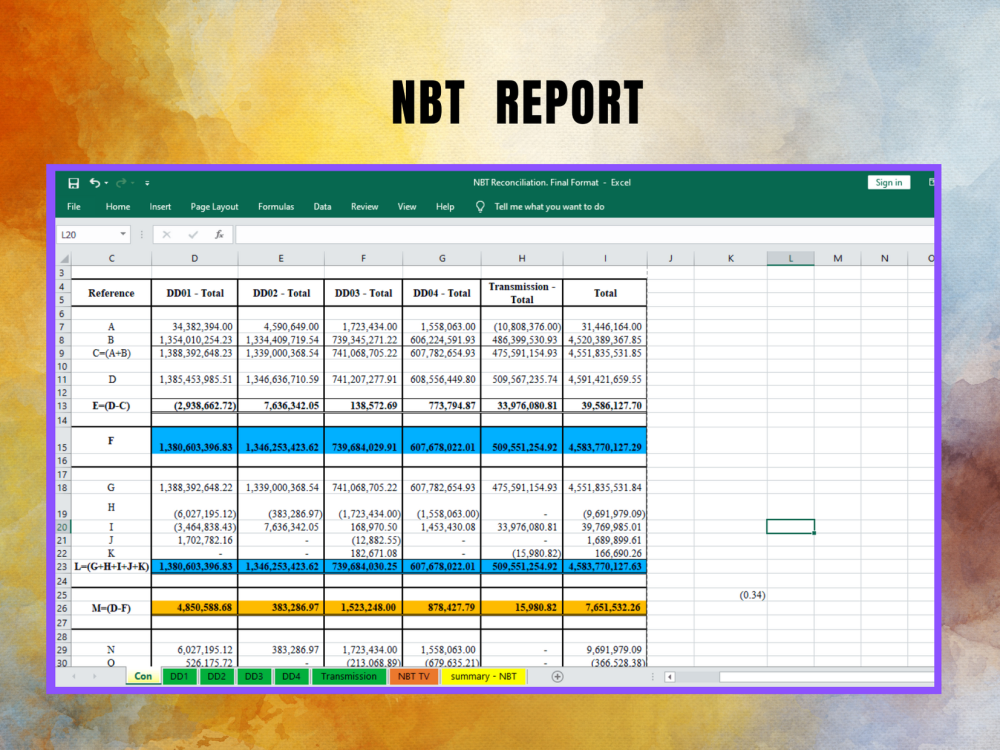Expand the Name Box dropdown arrow
The width and height of the screenshot is (1000, 750).
123,234
